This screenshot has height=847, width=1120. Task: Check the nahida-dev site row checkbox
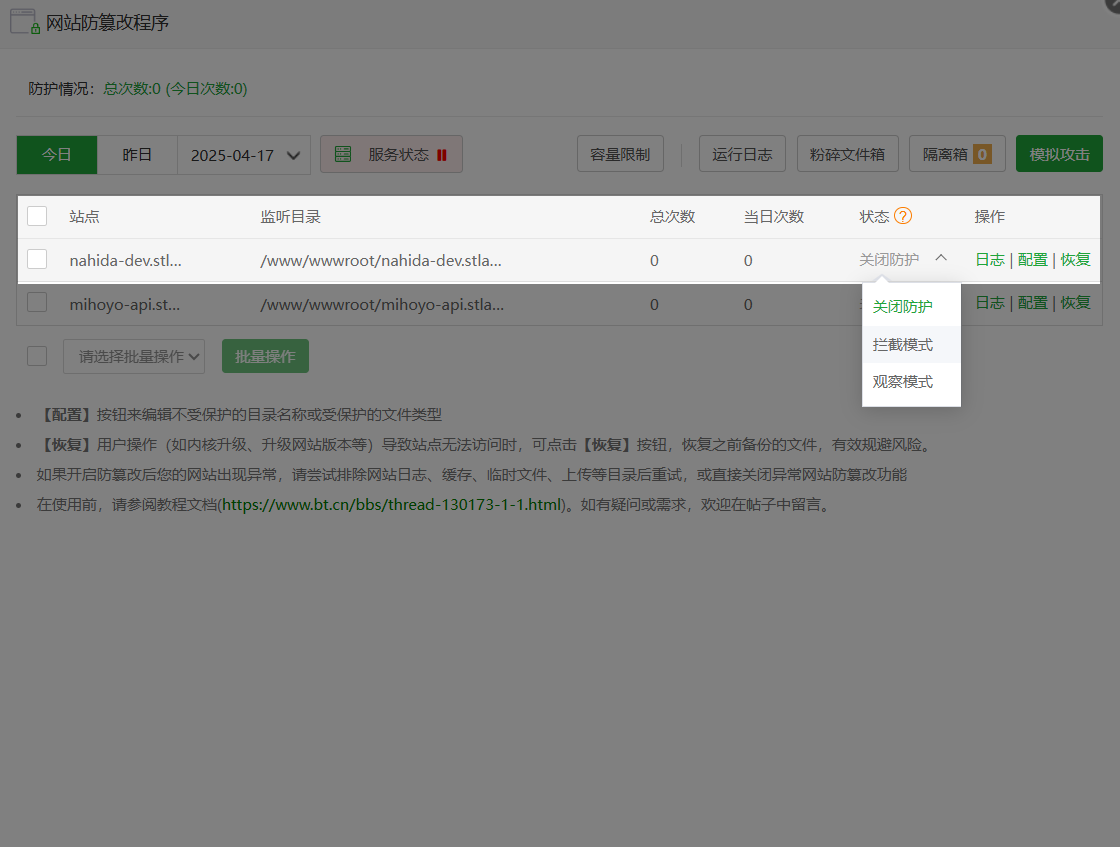point(37,258)
